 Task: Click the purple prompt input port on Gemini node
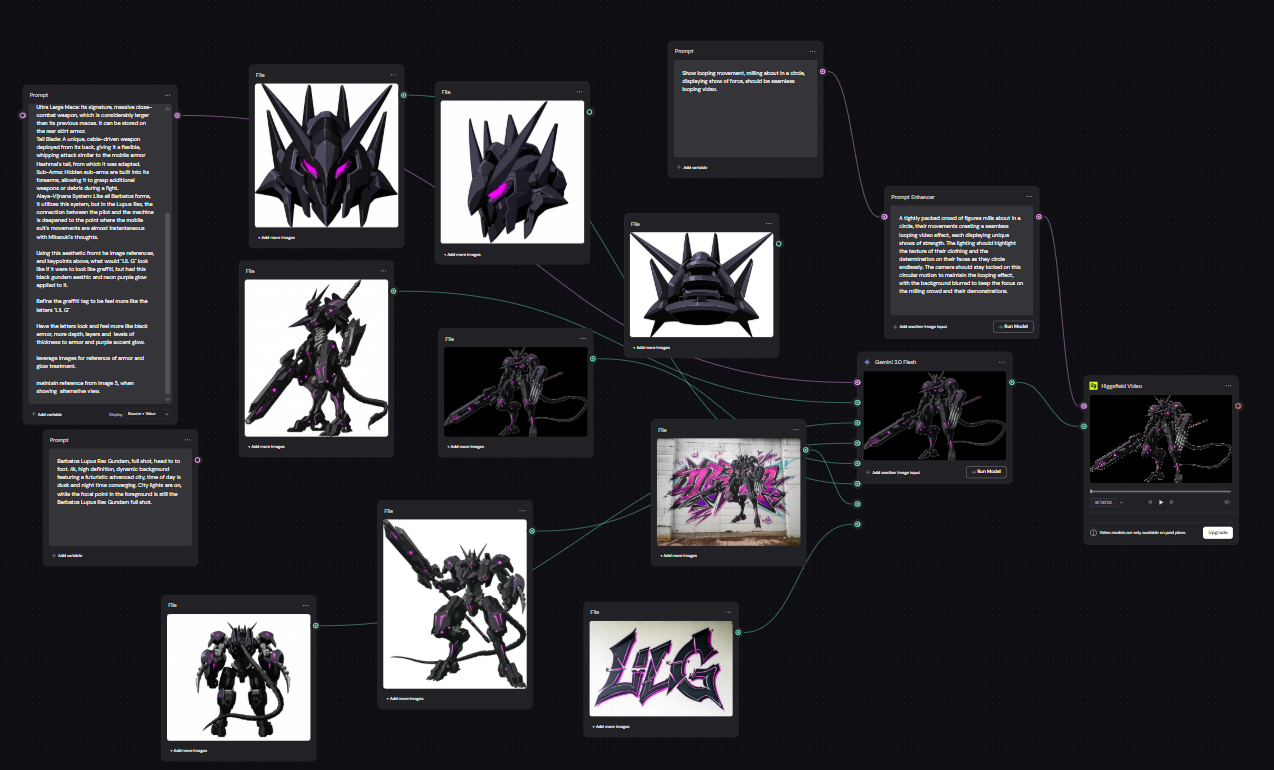[858, 382]
